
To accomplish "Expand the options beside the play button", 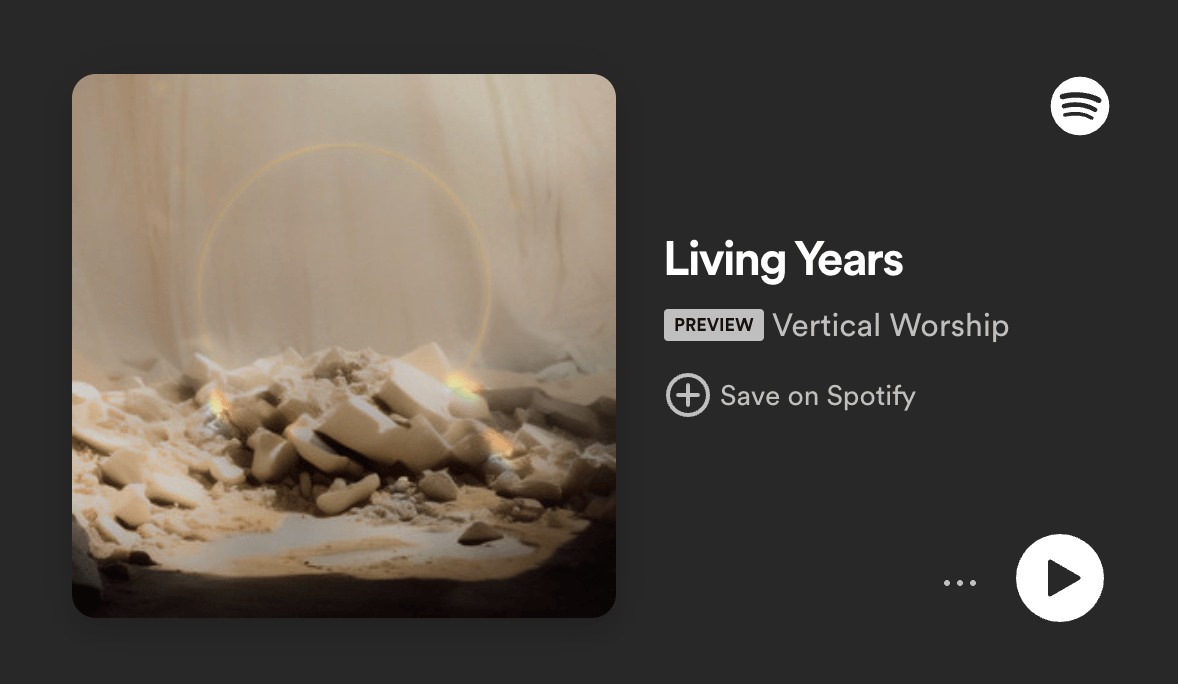I will pyautogui.click(x=959, y=583).
